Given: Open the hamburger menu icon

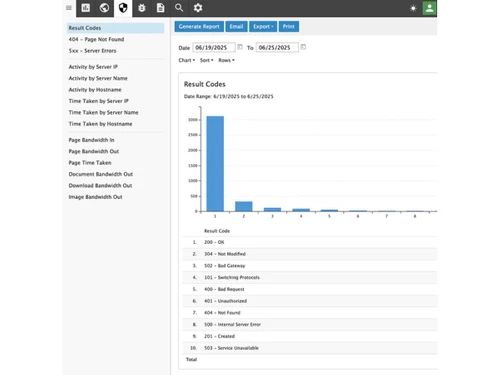Looking at the screenshot, I should (x=69, y=8).
